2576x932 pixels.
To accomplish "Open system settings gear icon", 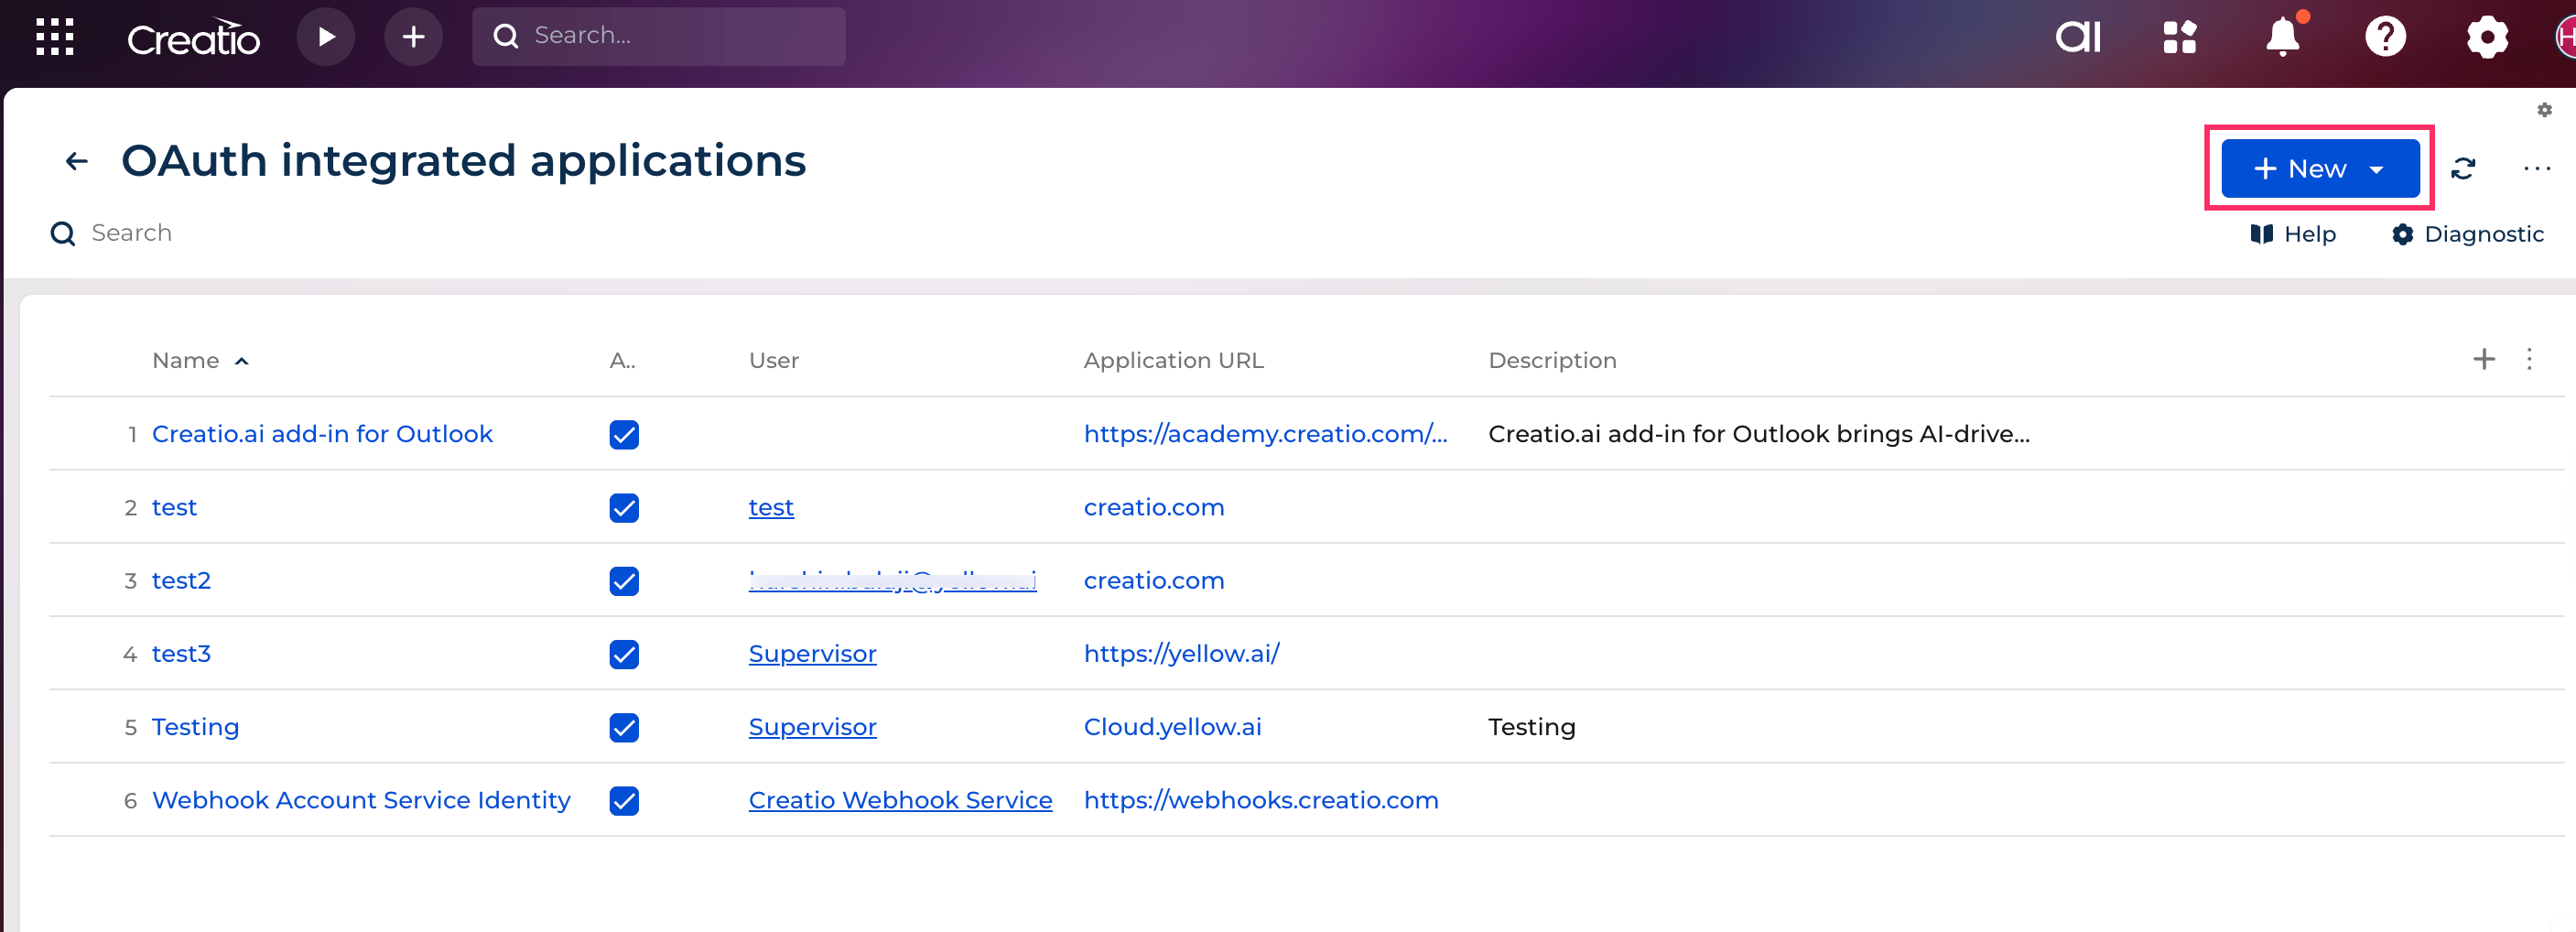I will click(2486, 37).
